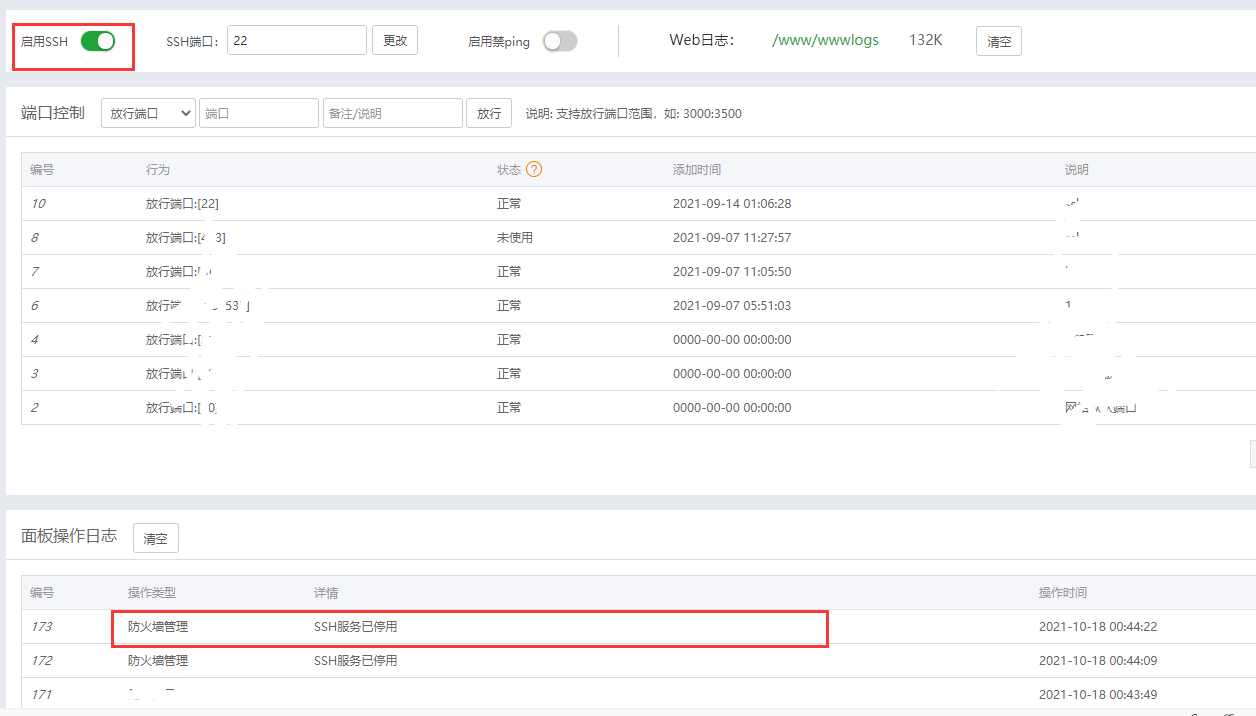Click the SSH端口 input field showing 22

coord(297,40)
